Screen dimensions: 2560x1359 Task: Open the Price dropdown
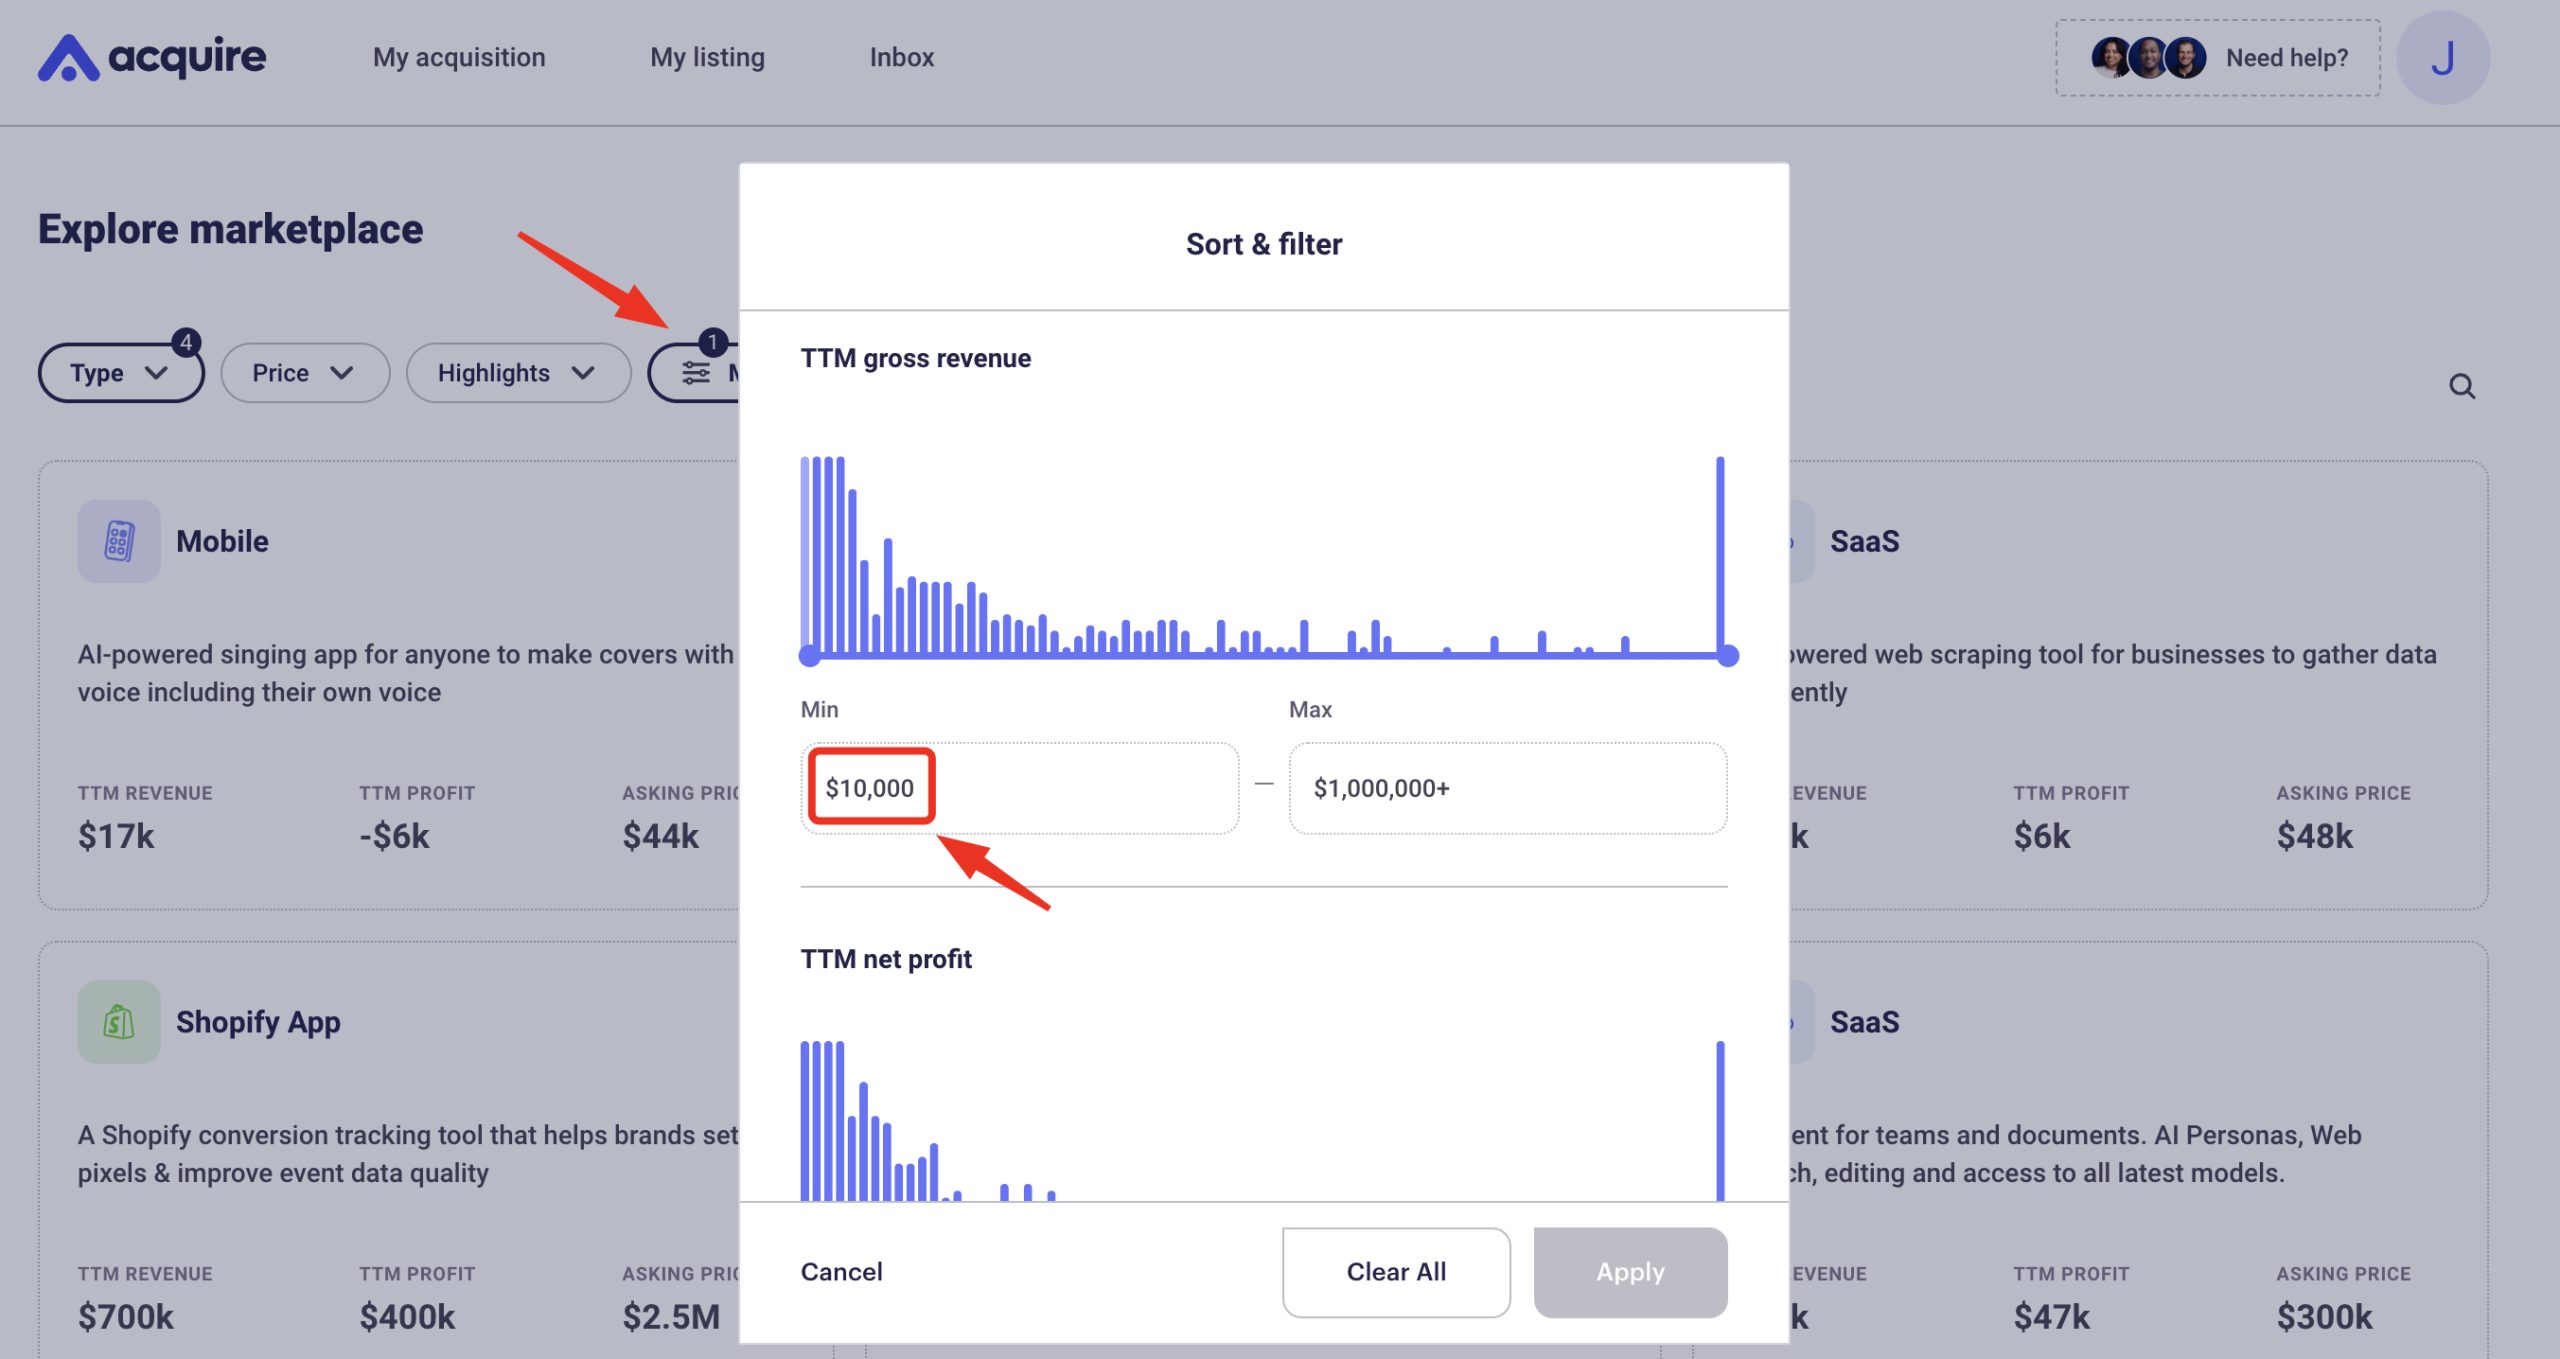[x=304, y=373]
